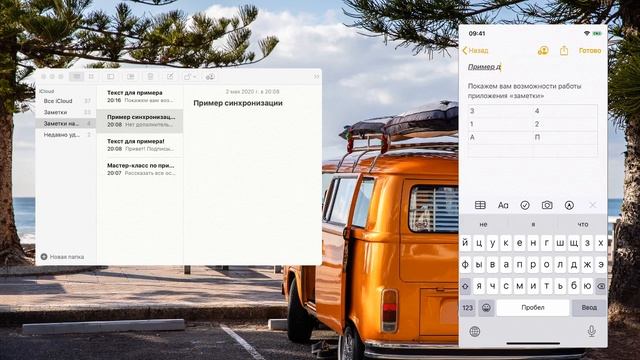Tap the camera icon in iPhone toolbar

(x=547, y=205)
